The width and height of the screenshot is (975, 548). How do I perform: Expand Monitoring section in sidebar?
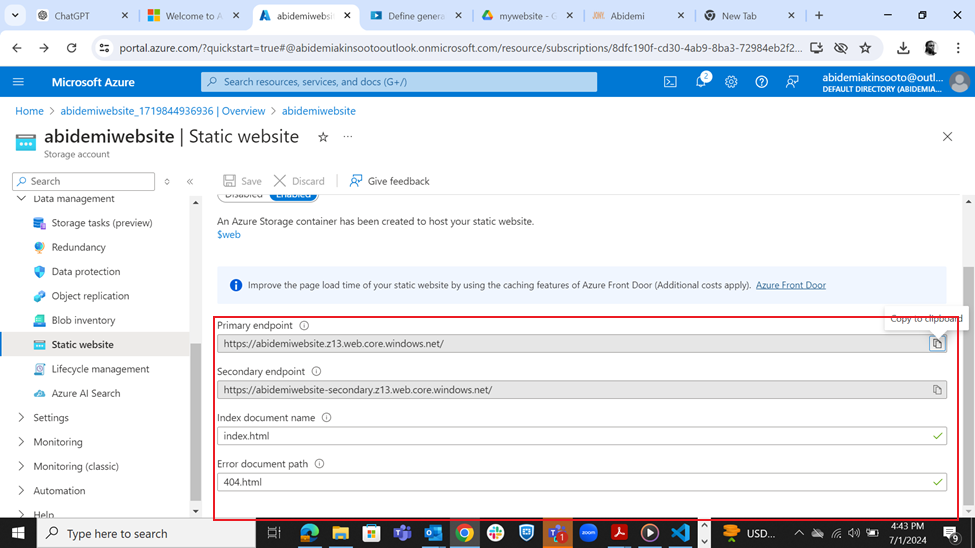(x=21, y=442)
